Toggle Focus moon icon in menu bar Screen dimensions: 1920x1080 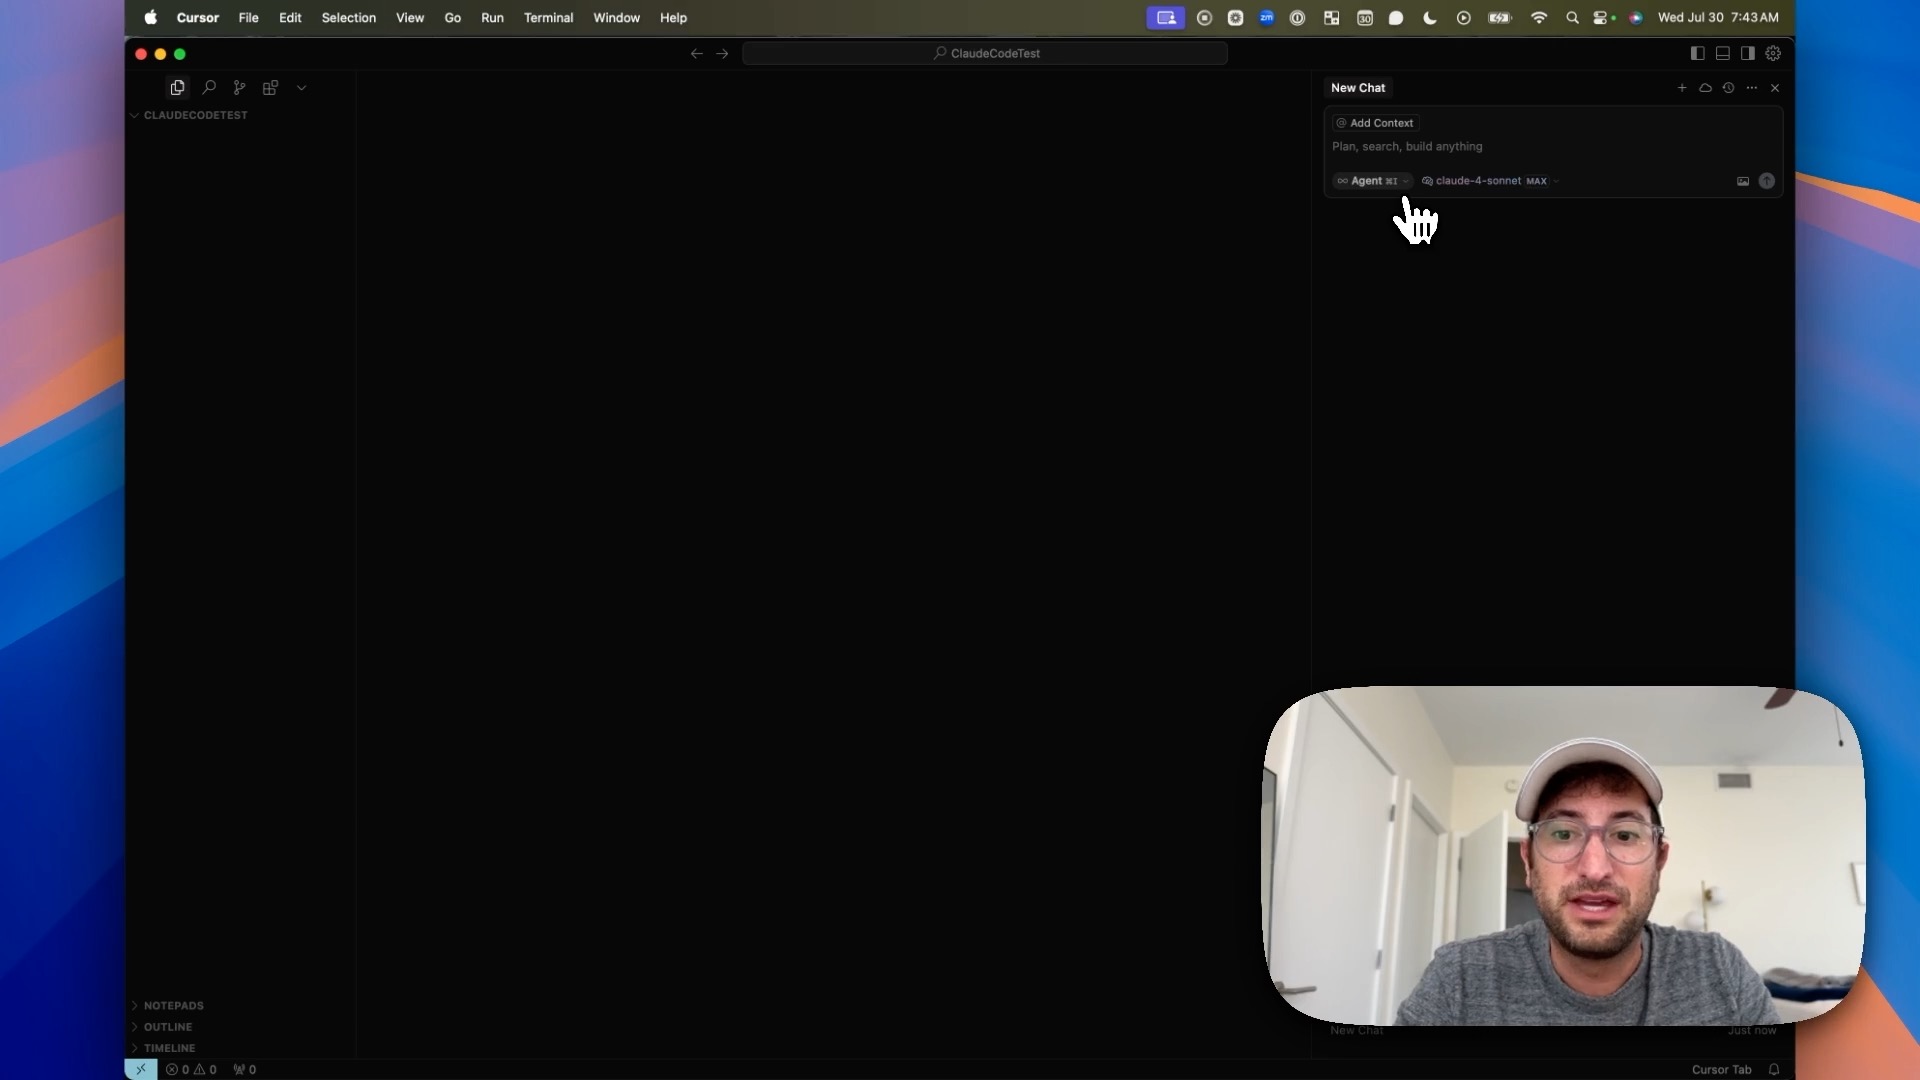tap(1429, 18)
